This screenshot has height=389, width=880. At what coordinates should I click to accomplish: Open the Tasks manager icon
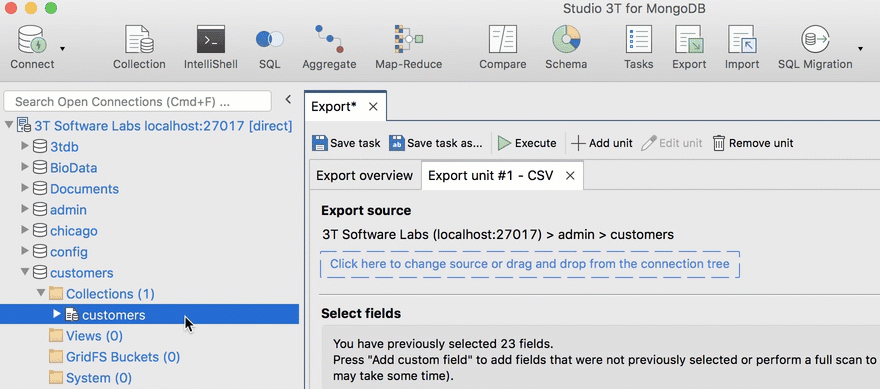pyautogui.click(x=639, y=48)
